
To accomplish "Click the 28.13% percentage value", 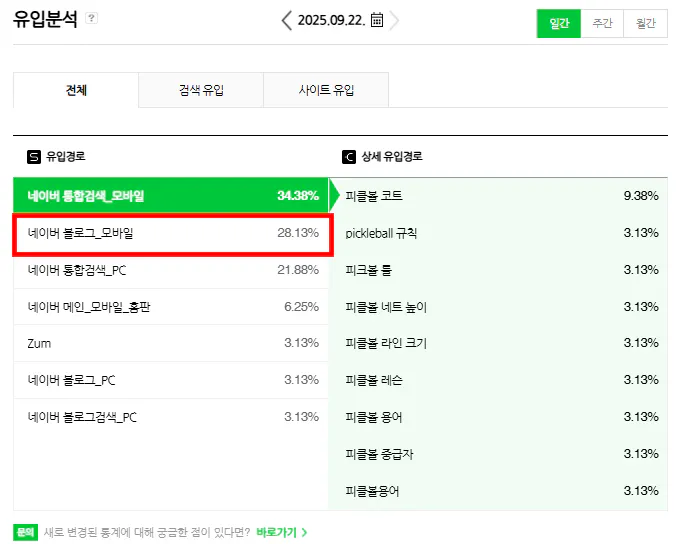I will coord(298,233).
